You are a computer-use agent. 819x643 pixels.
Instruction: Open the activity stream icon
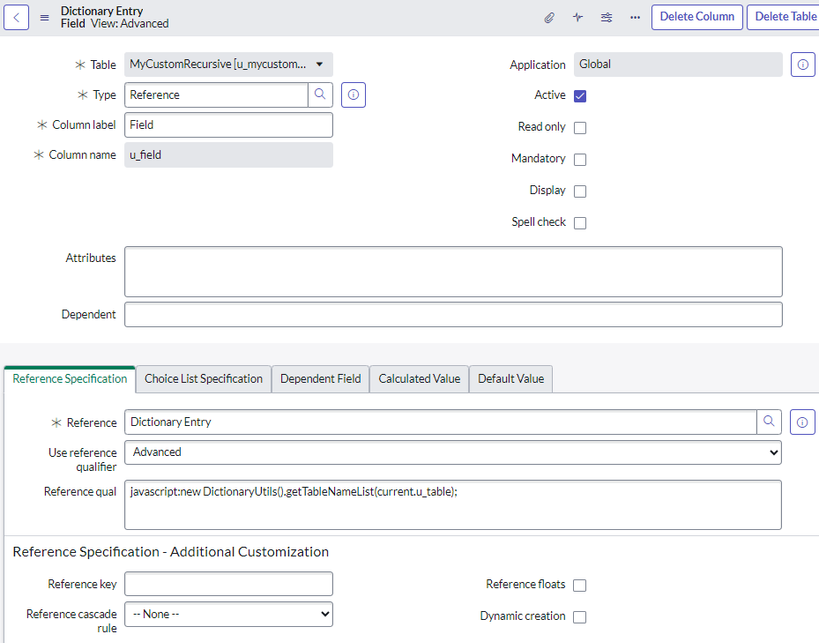(578, 18)
